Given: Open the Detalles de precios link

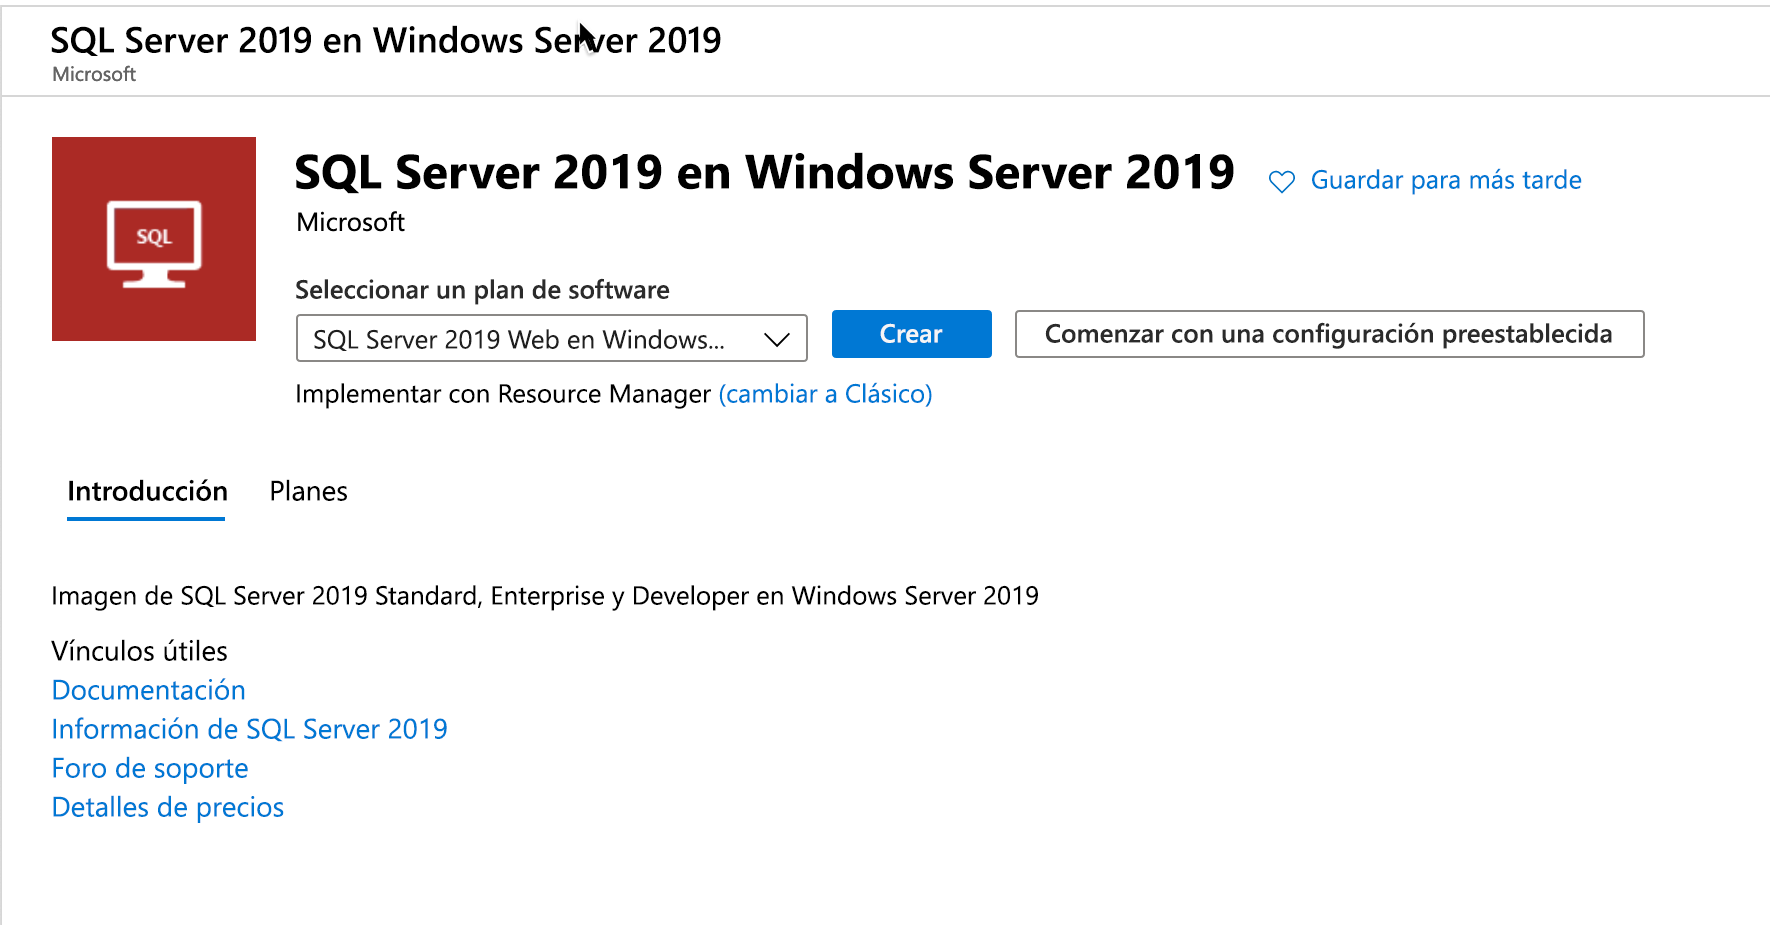Looking at the screenshot, I should [x=168, y=807].
